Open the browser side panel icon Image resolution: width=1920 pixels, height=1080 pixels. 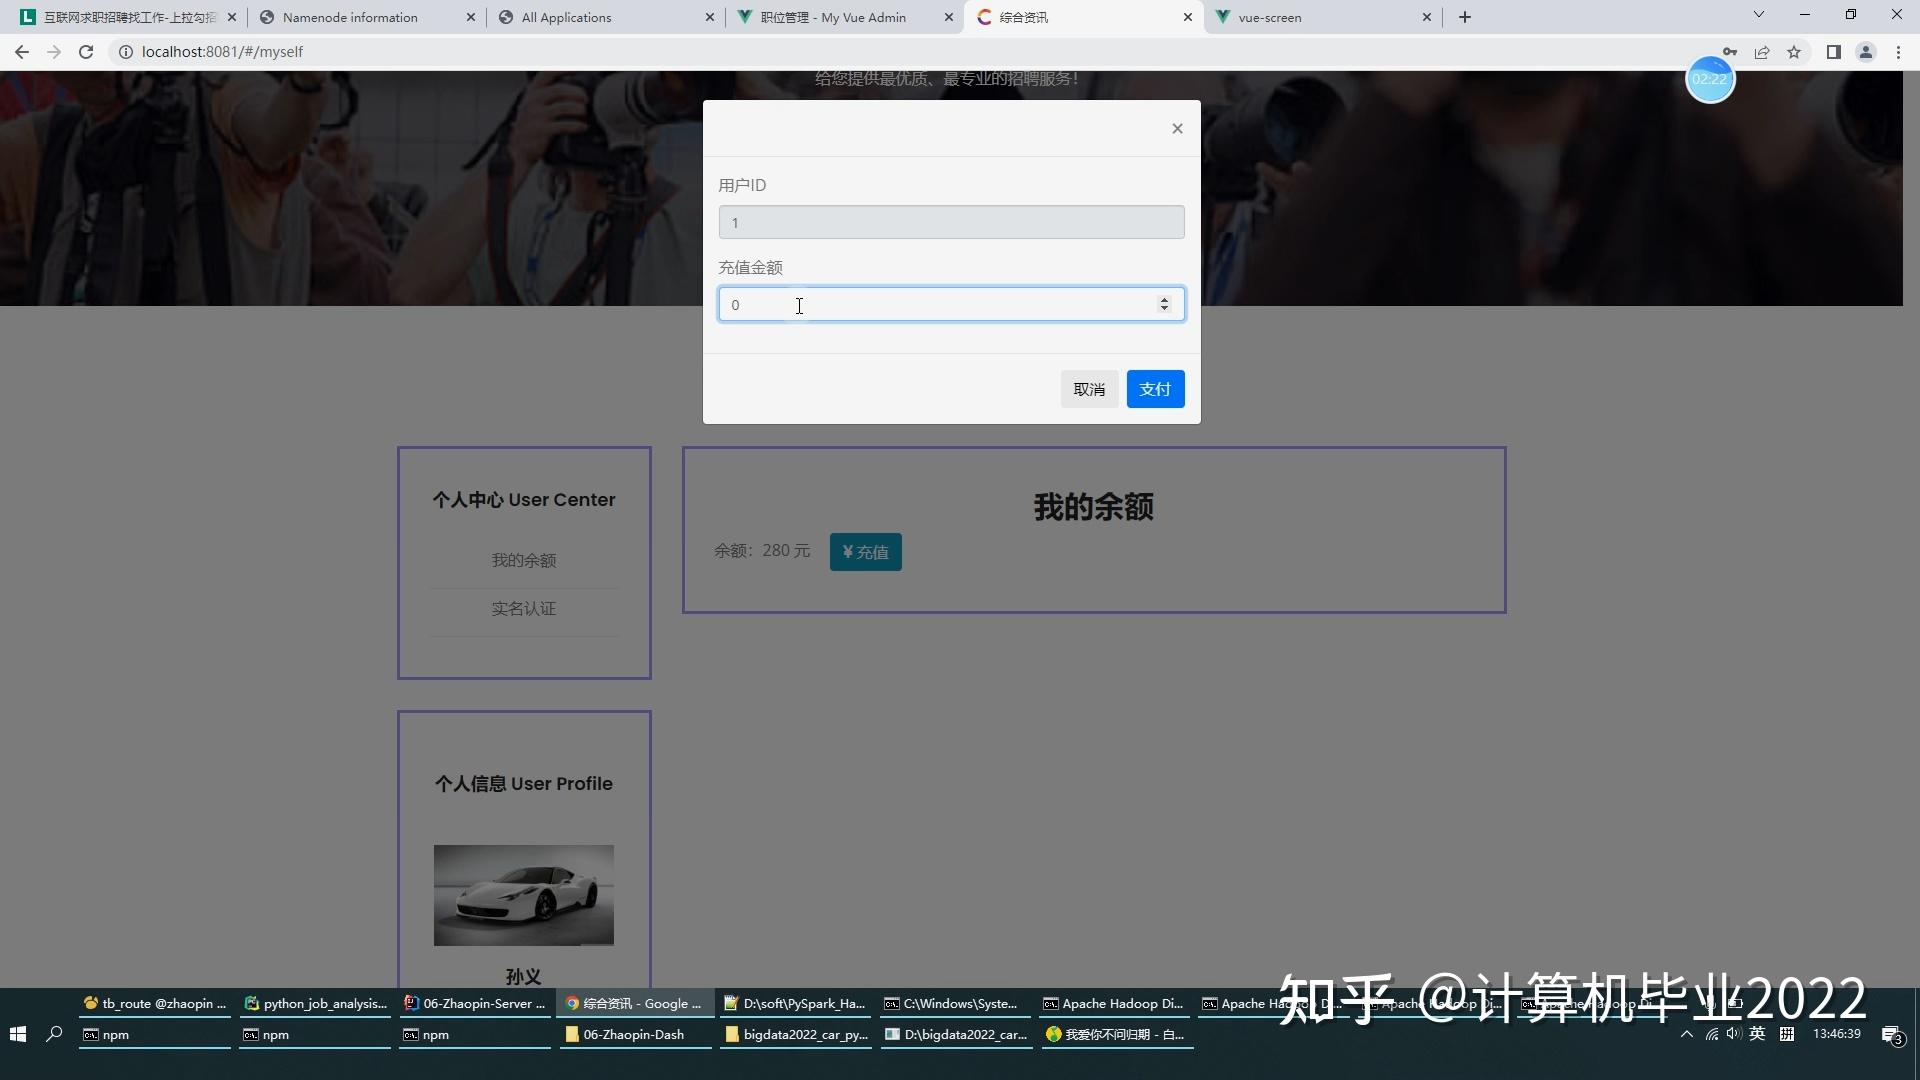coord(1833,52)
